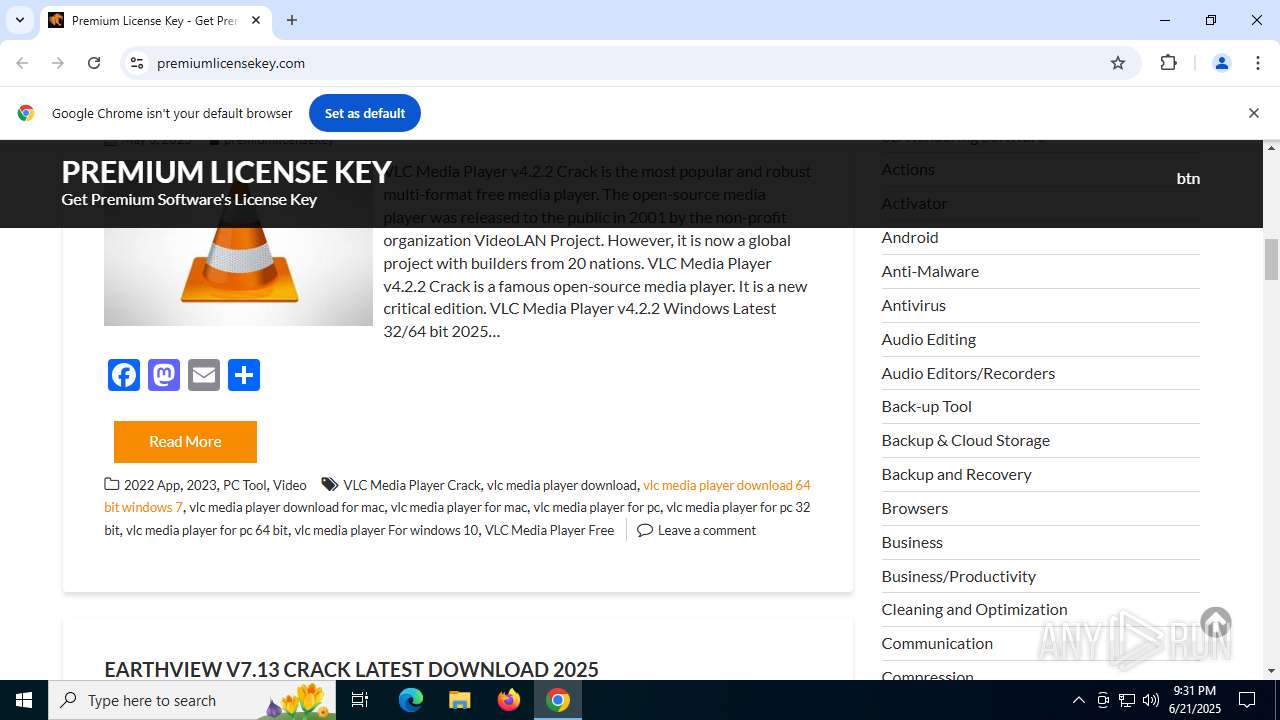Click the Windows taskbar search box
1280x720 pixels.
pyautogui.click(x=192, y=700)
